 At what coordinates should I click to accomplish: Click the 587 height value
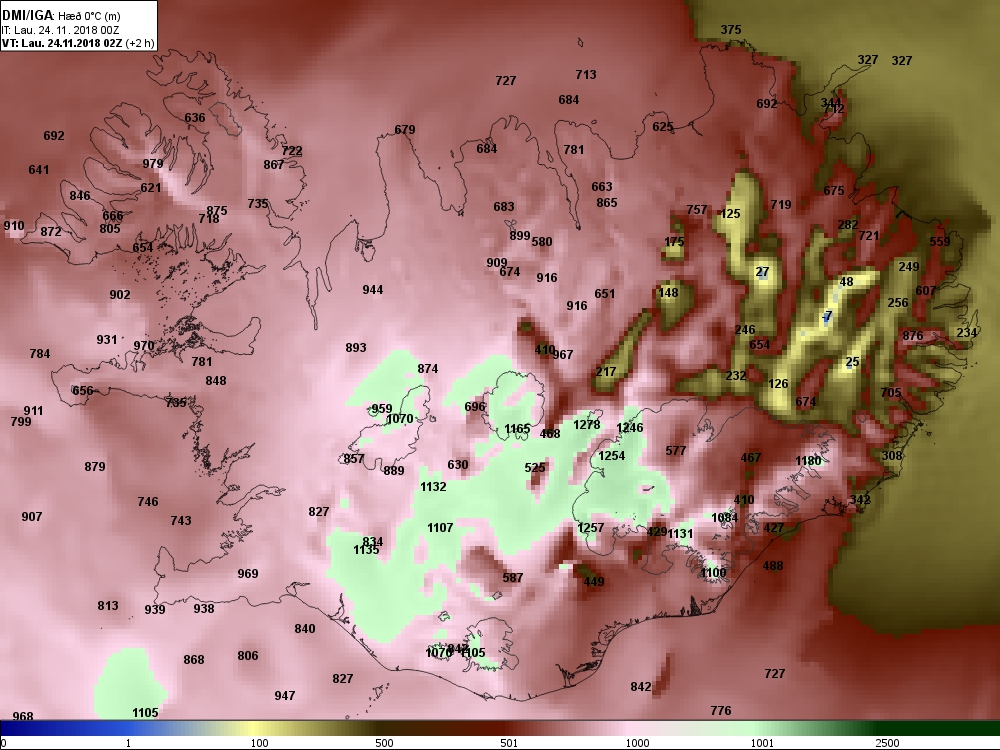[x=513, y=578]
